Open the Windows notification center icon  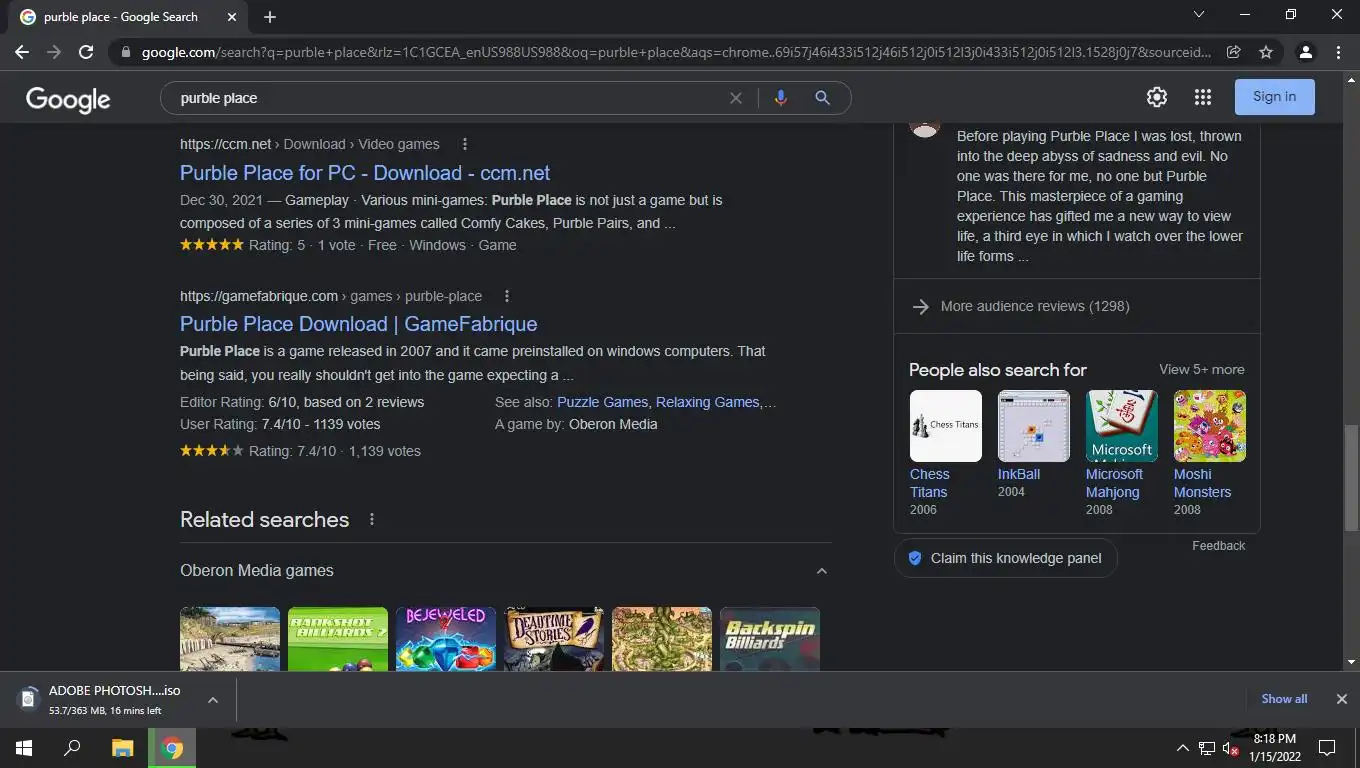click(x=1327, y=748)
